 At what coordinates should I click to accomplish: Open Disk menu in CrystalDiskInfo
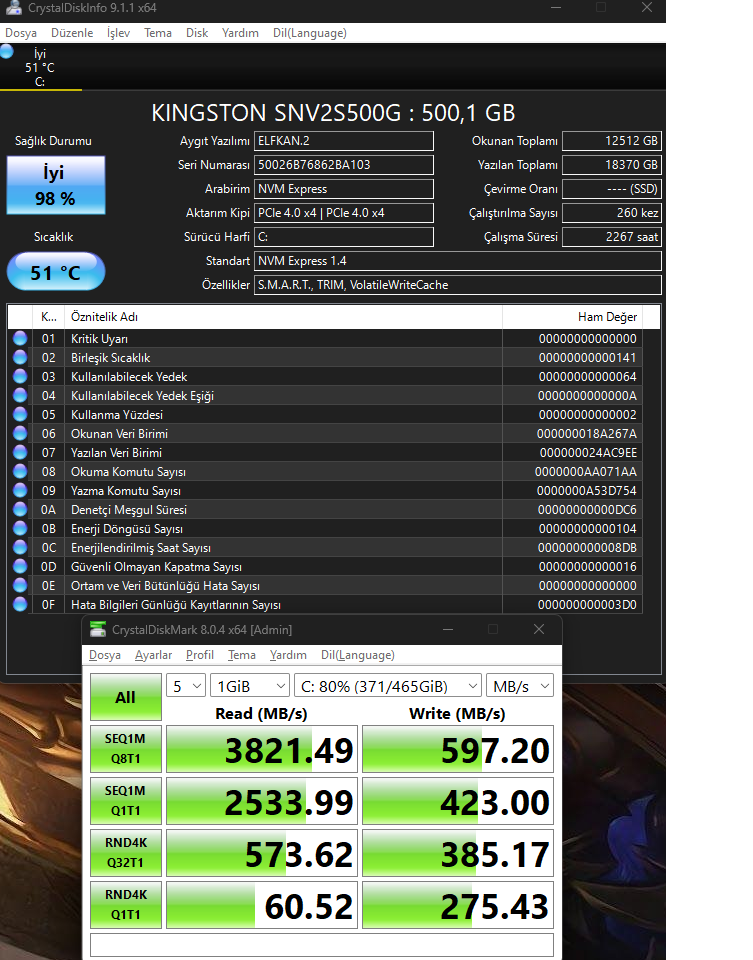[197, 33]
